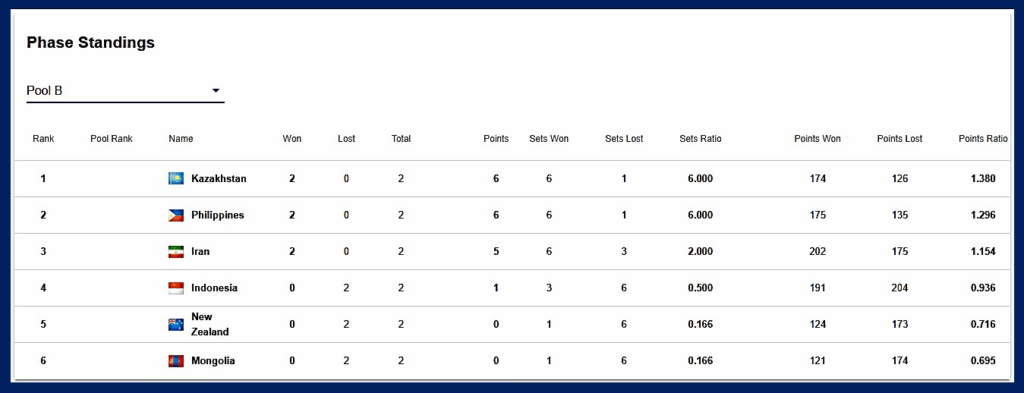Viewport: 1024px width, 393px height.
Task: Click the Kazakhstan flag icon
Action: pyautogui.click(x=176, y=179)
